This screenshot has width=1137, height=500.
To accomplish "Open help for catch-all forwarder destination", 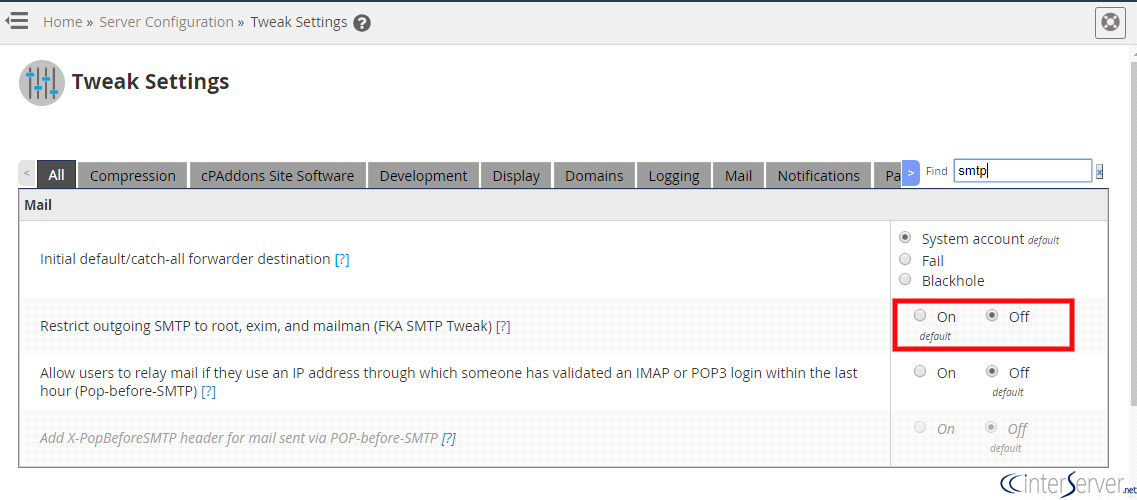I will [342, 259].
